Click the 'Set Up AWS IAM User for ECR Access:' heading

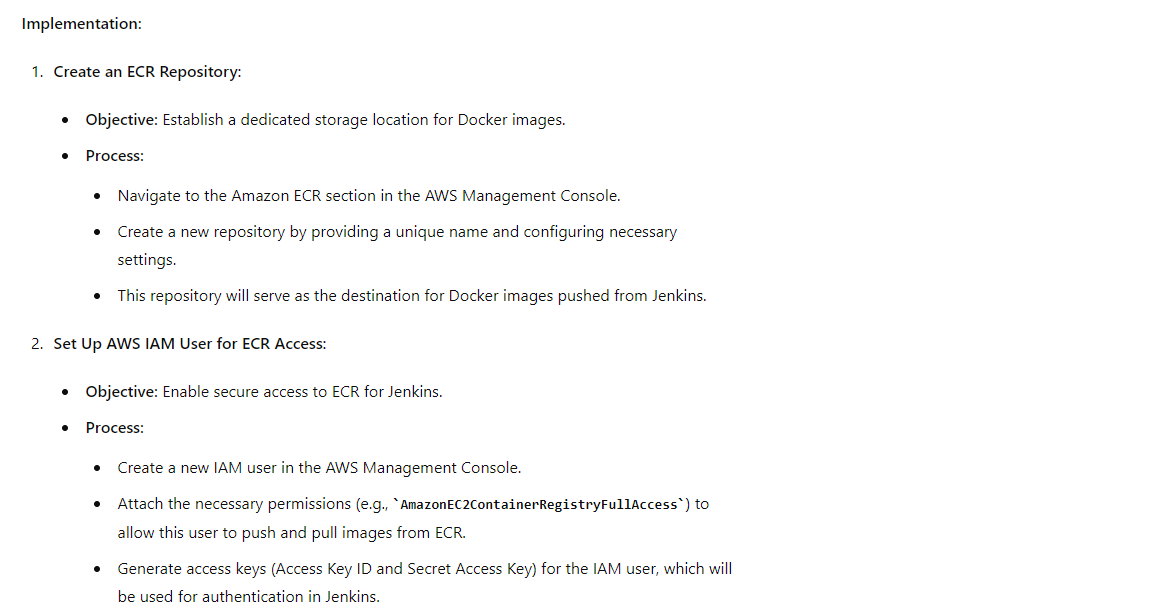coord(190,344)
